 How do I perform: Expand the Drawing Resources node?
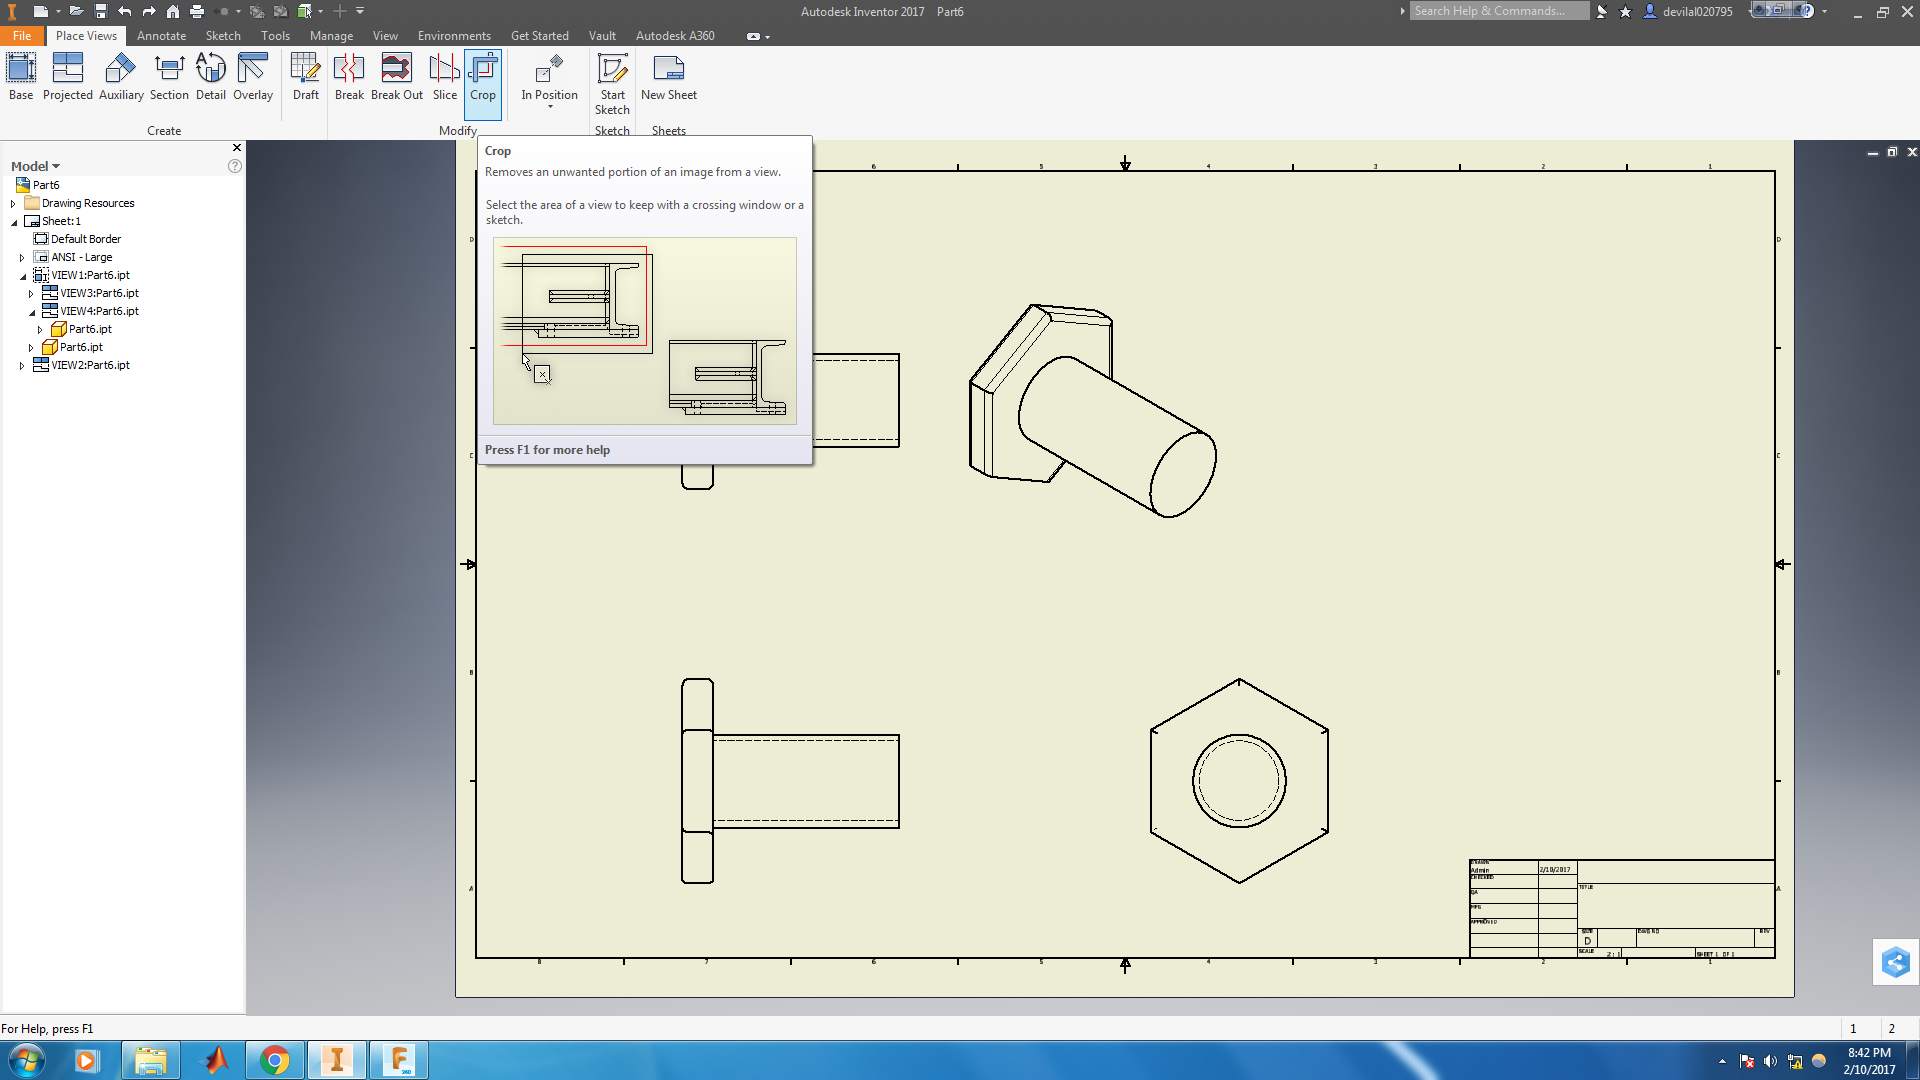click(12, 202)
